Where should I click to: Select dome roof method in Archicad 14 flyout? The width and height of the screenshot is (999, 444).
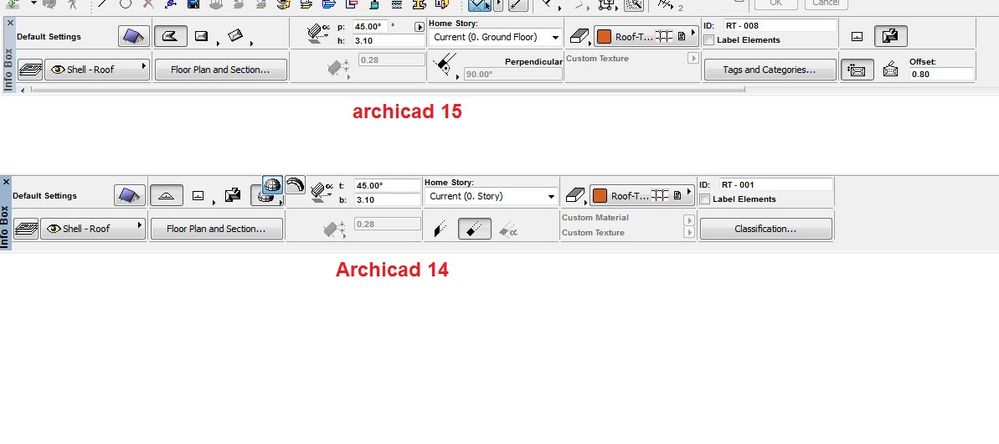[272, 185]
